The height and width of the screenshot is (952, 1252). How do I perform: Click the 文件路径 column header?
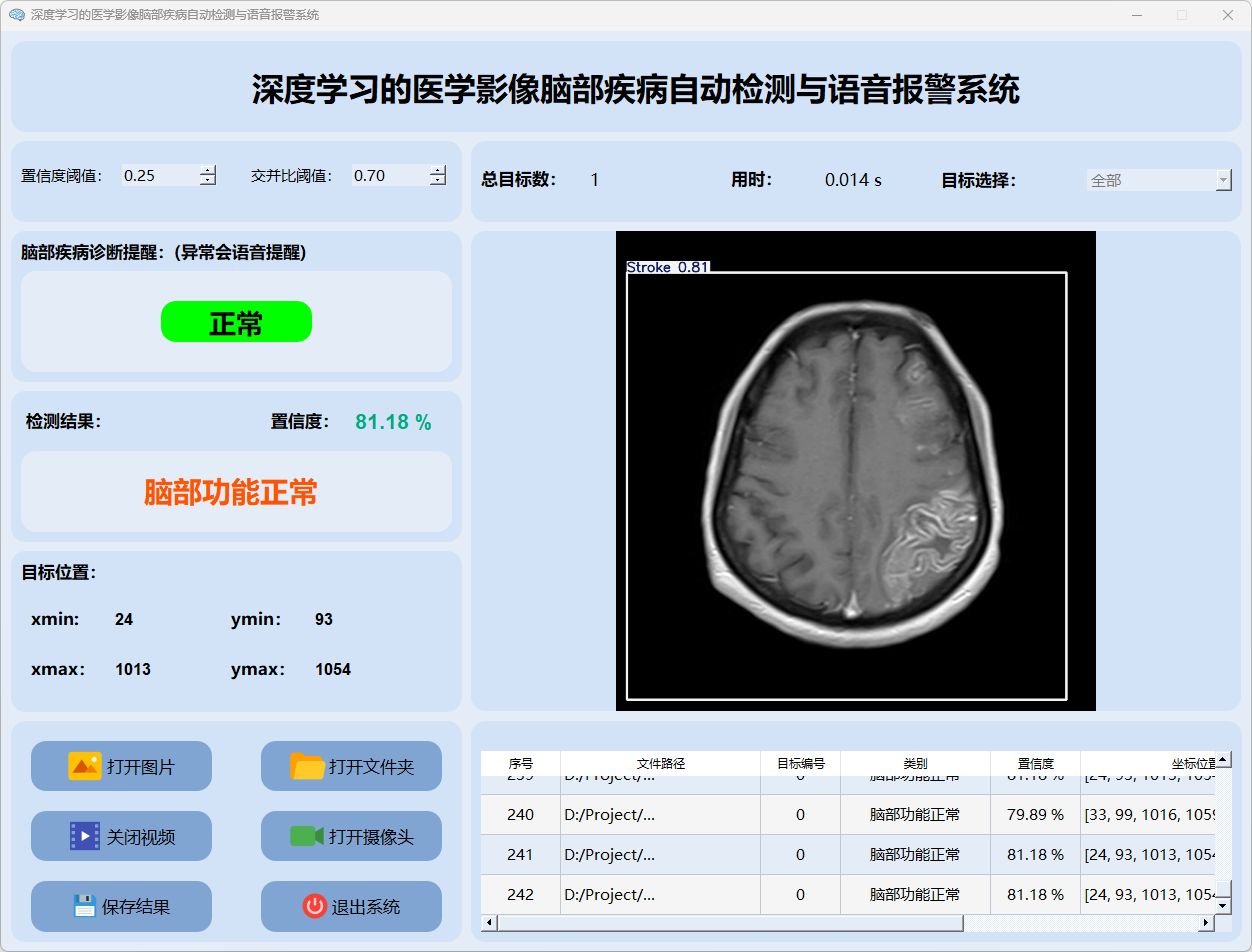click(x=661, y=763)
